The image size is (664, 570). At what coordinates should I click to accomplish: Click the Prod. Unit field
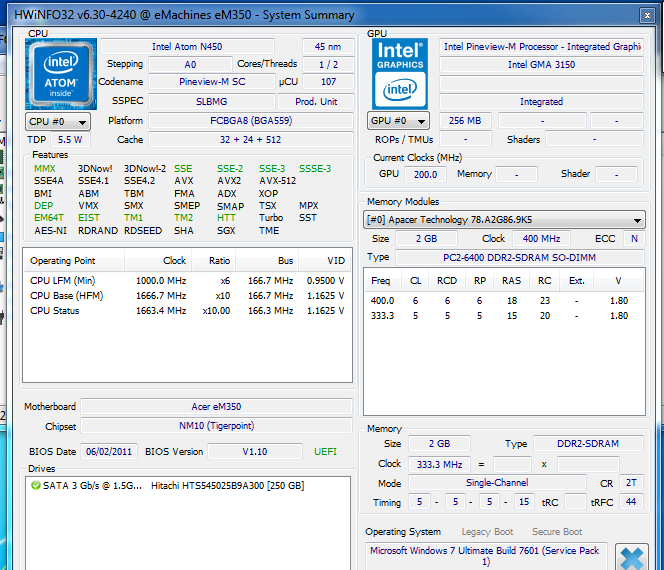[x=315, y=102]
